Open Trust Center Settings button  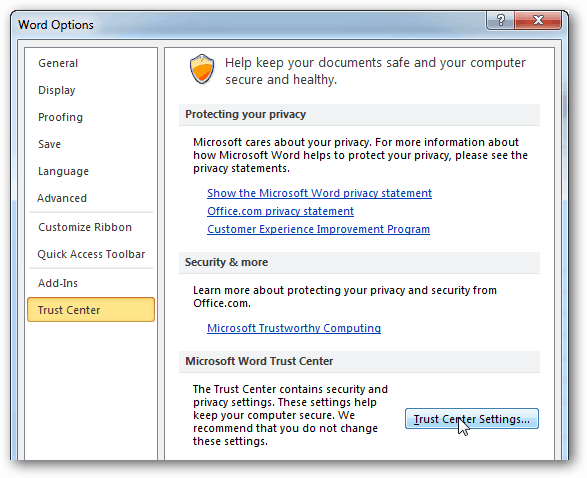click(x=472, y=418)
